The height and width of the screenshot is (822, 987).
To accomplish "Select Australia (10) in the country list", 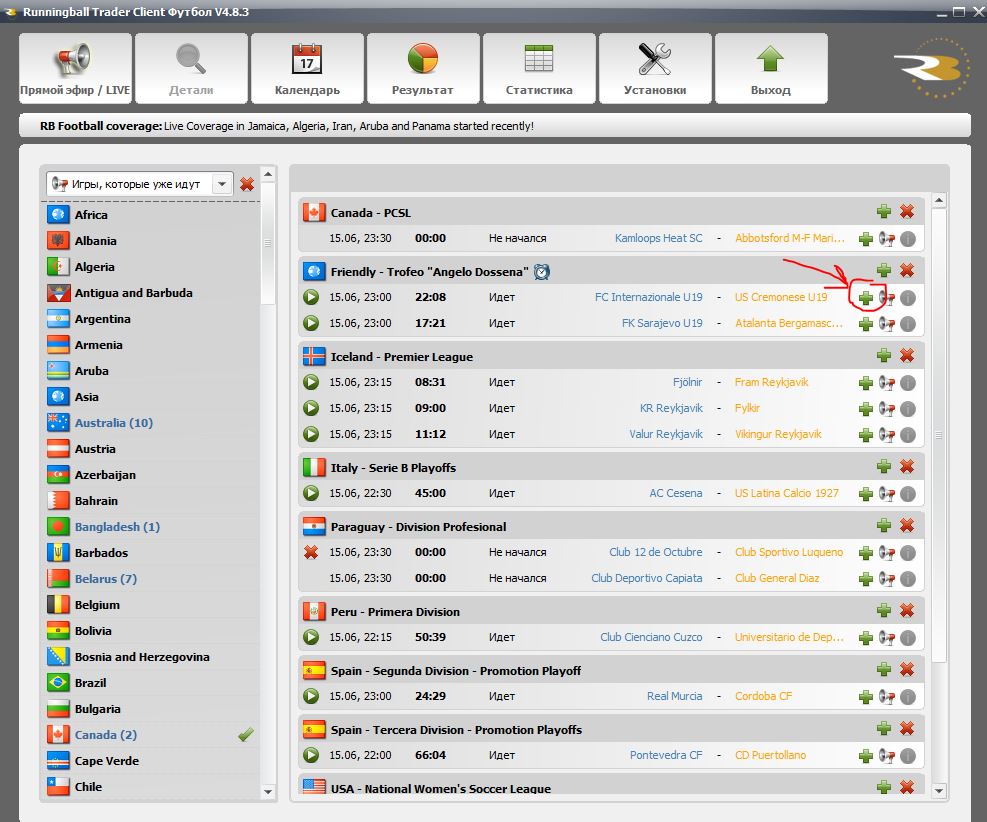I will (151, 423).
